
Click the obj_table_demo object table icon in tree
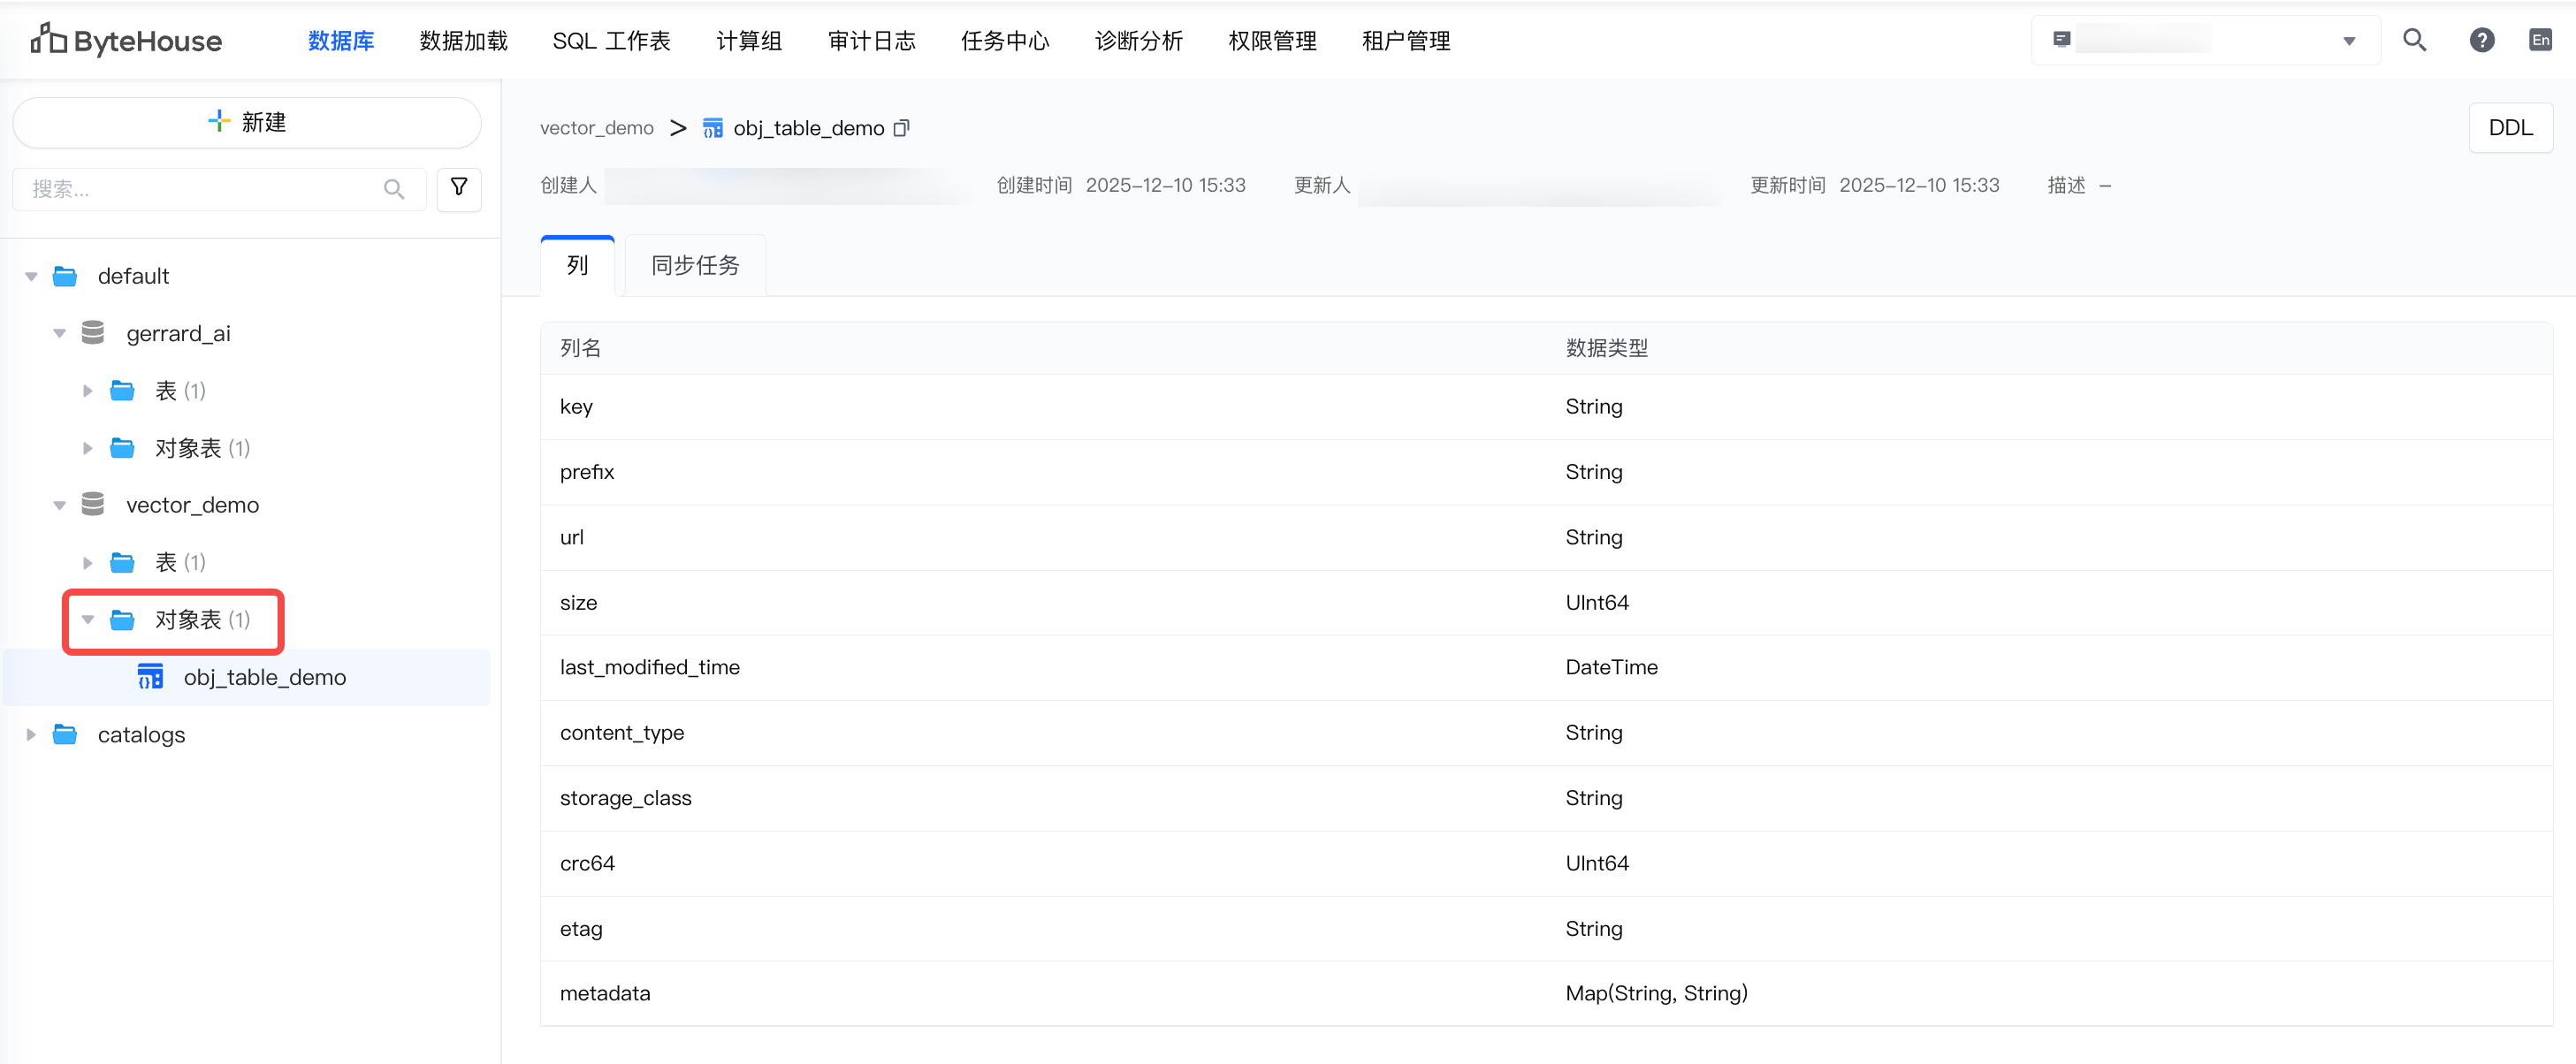pos(150,677)
